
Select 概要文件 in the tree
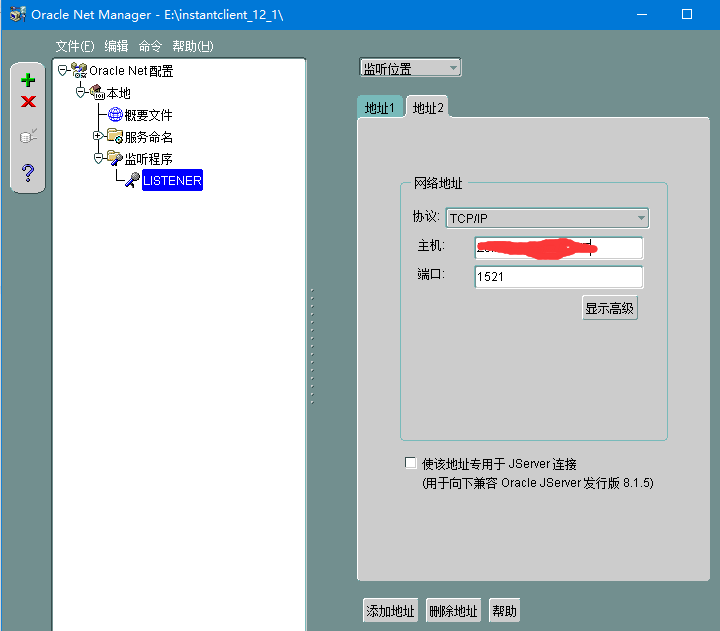point(148,115)
